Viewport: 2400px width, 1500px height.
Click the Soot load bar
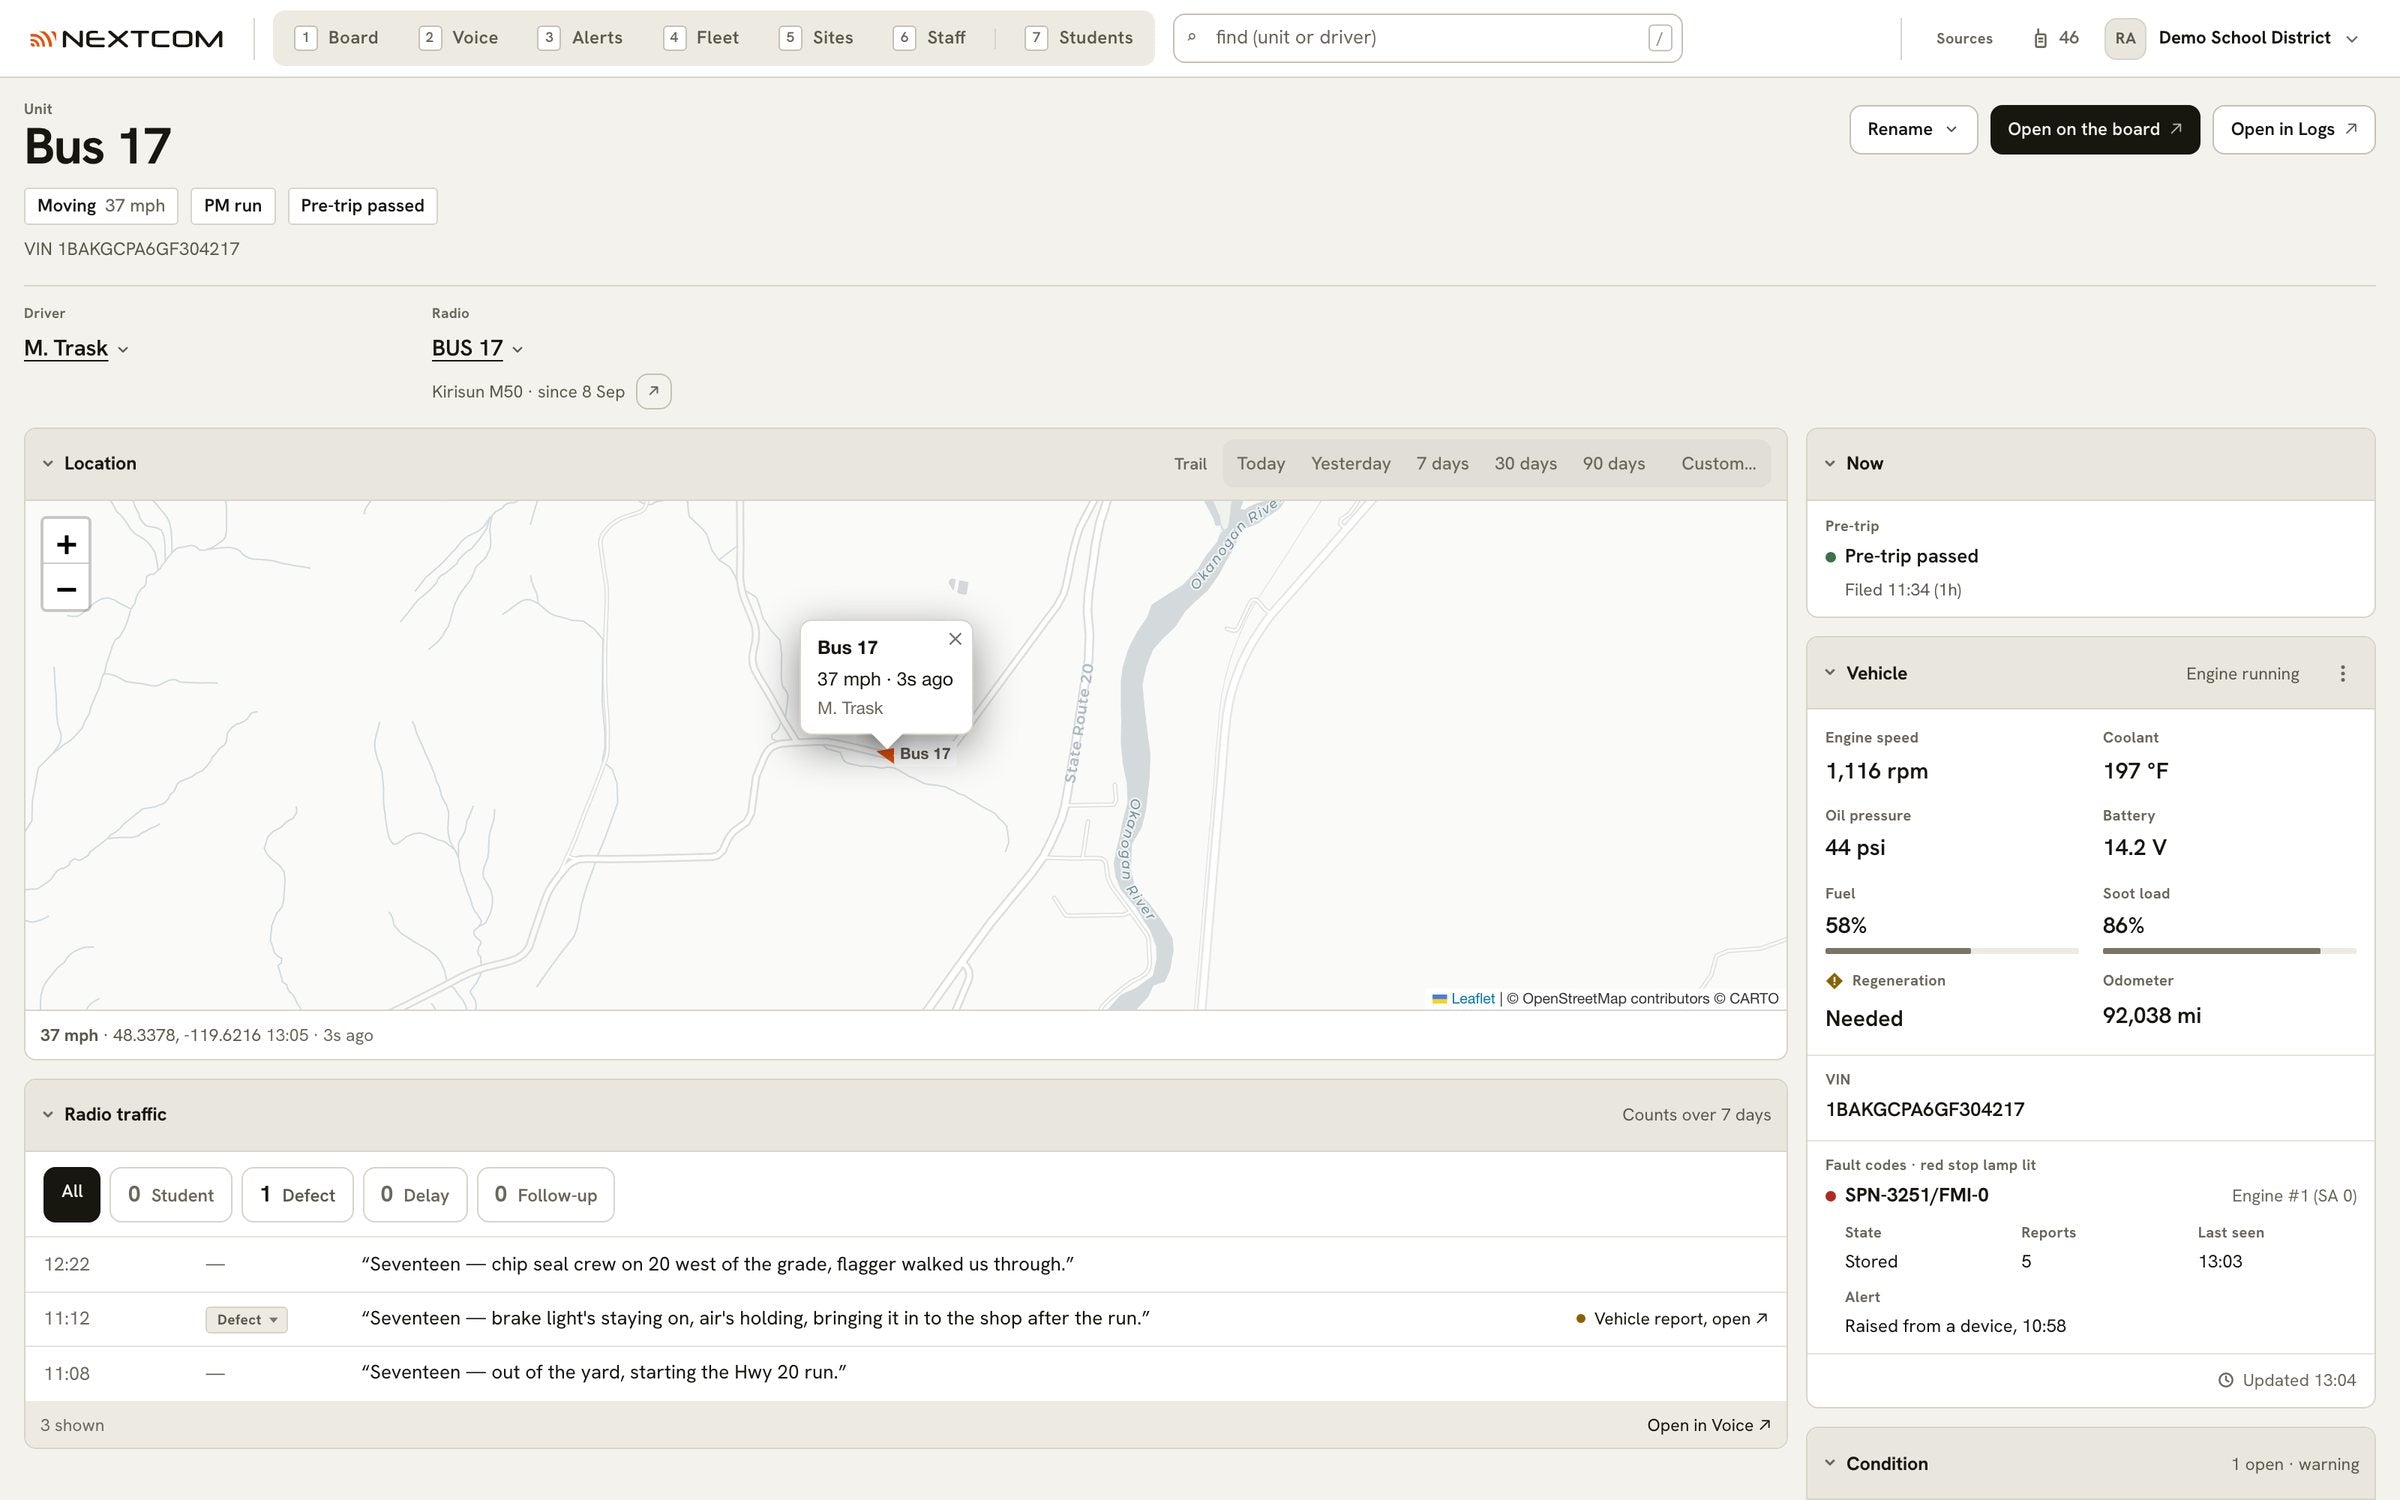pyautogui.click(x=2229, y=950)
